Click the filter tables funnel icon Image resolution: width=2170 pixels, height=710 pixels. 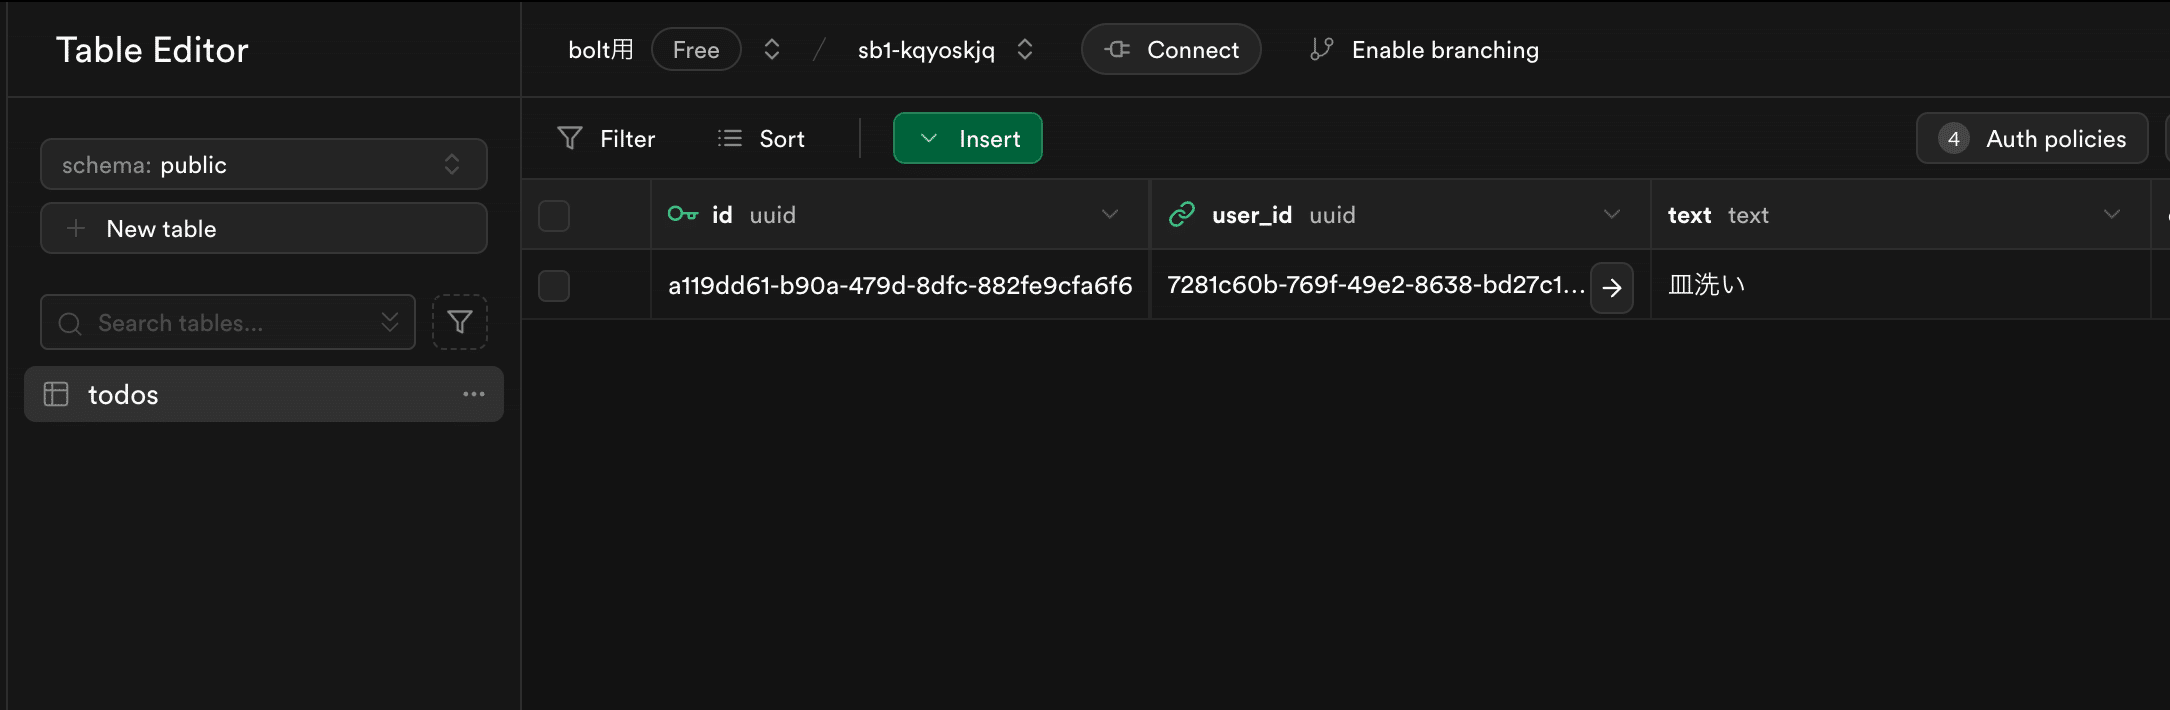[x=459, y=322]
